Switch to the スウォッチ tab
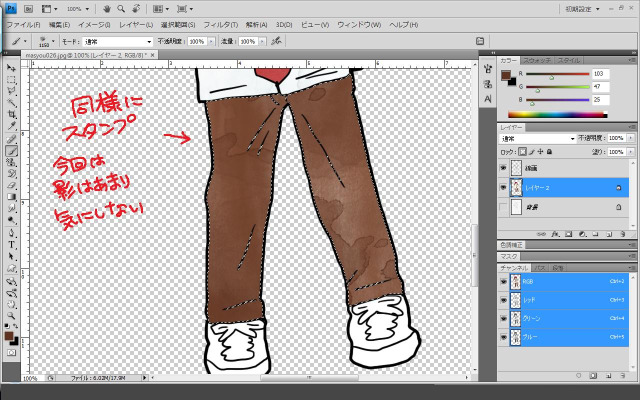The width and height of the screenshot is (640, 400). click(x=537, y=61)
